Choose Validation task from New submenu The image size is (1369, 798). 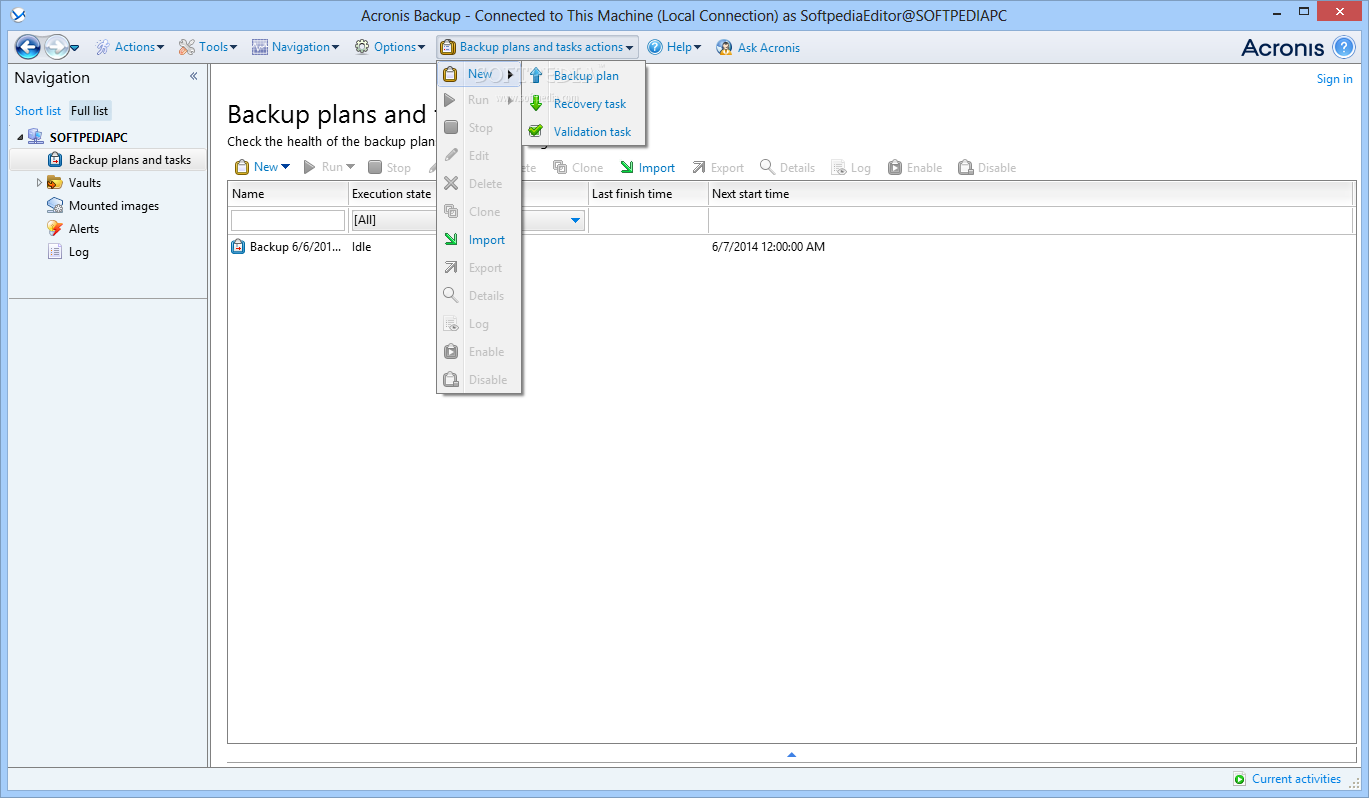point(585,132)
